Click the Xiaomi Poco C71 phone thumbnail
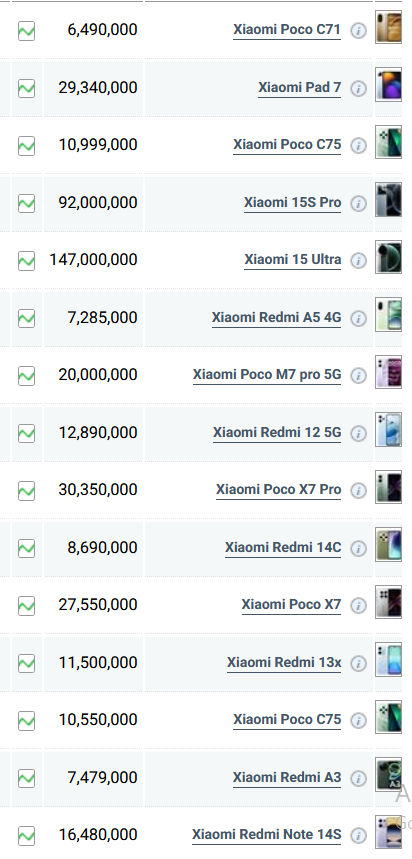Viewport: 412px width, 859px height. click(388, 27)
